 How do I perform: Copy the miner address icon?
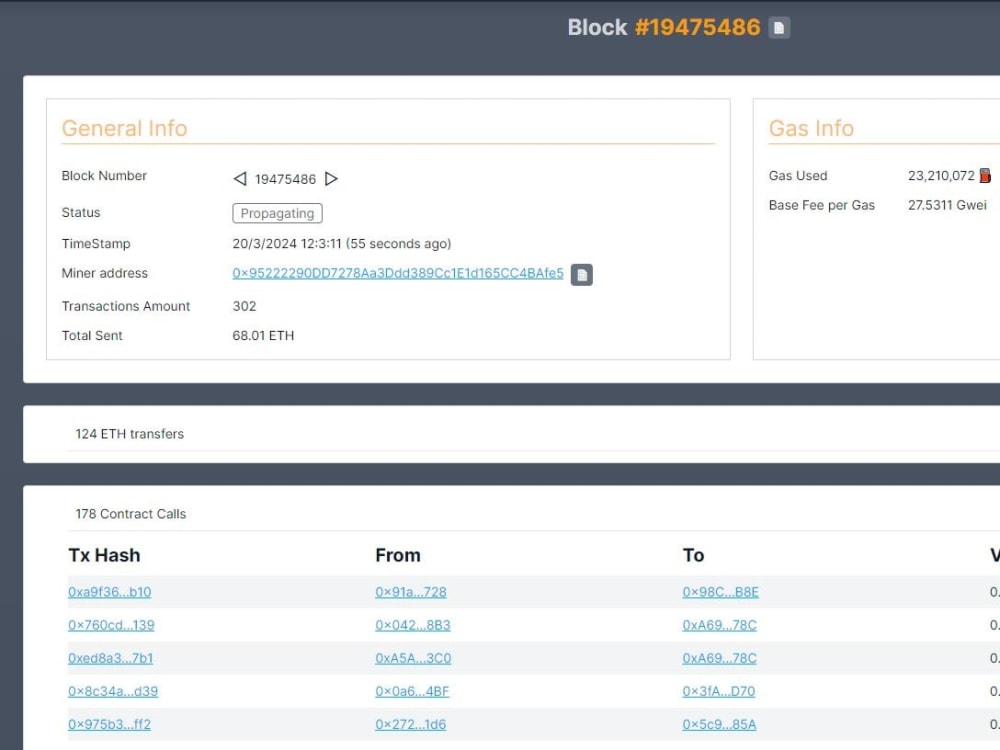(x=581, y=274)
